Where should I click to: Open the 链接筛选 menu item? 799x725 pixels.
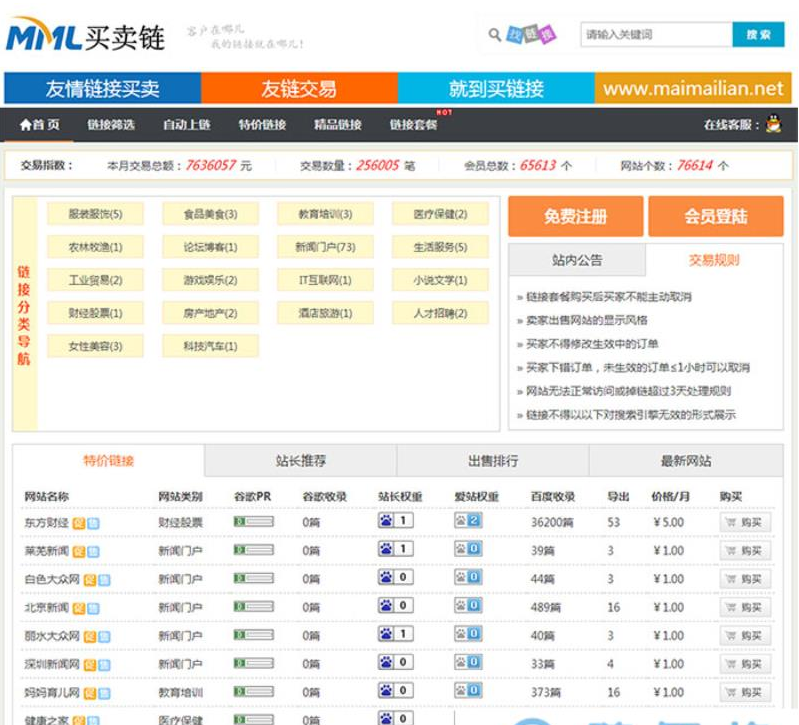tap(110, 125)
